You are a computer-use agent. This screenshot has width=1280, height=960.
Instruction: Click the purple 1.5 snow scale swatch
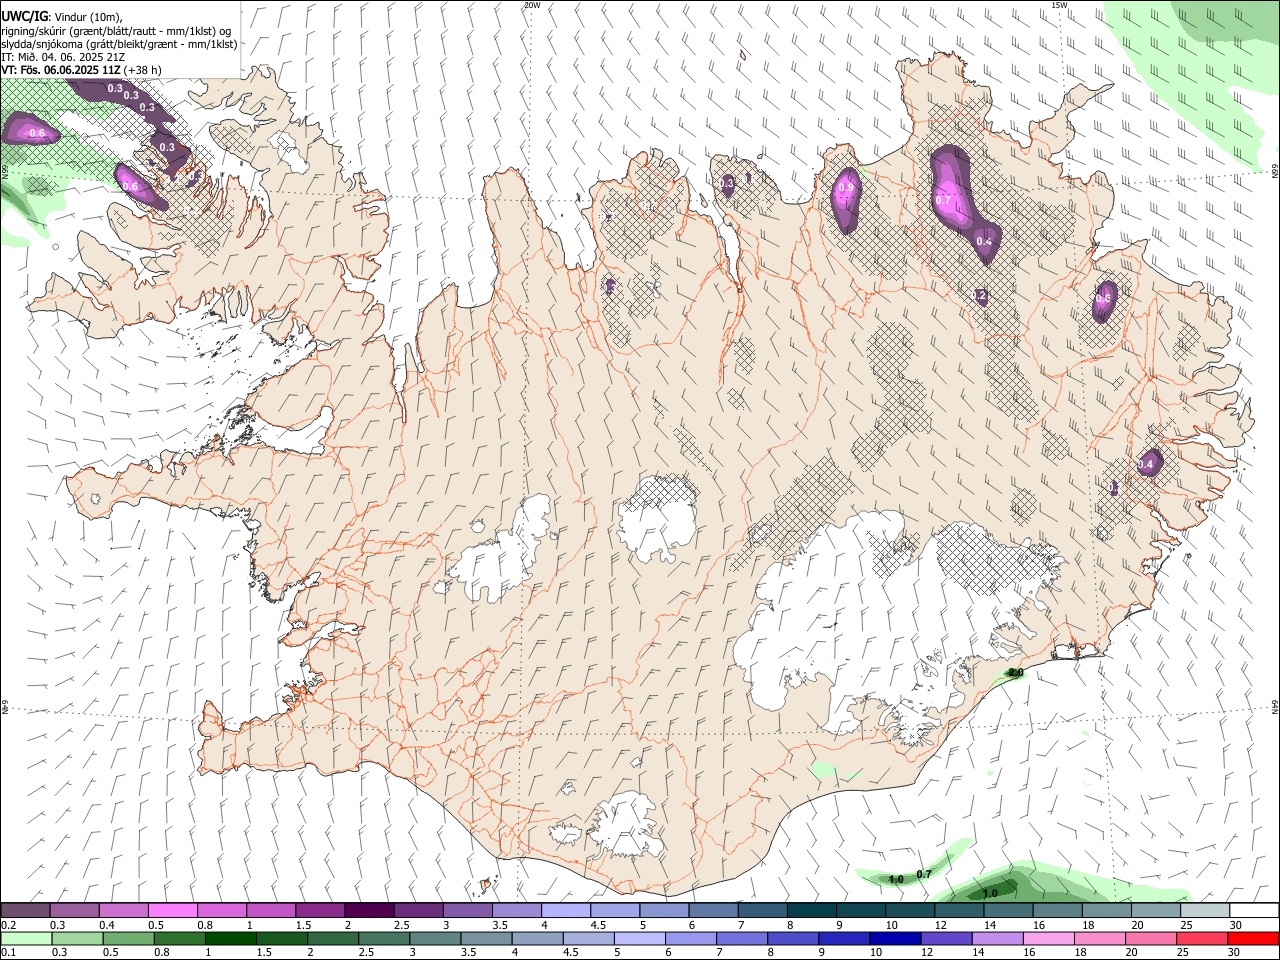(x=320, y=910)
